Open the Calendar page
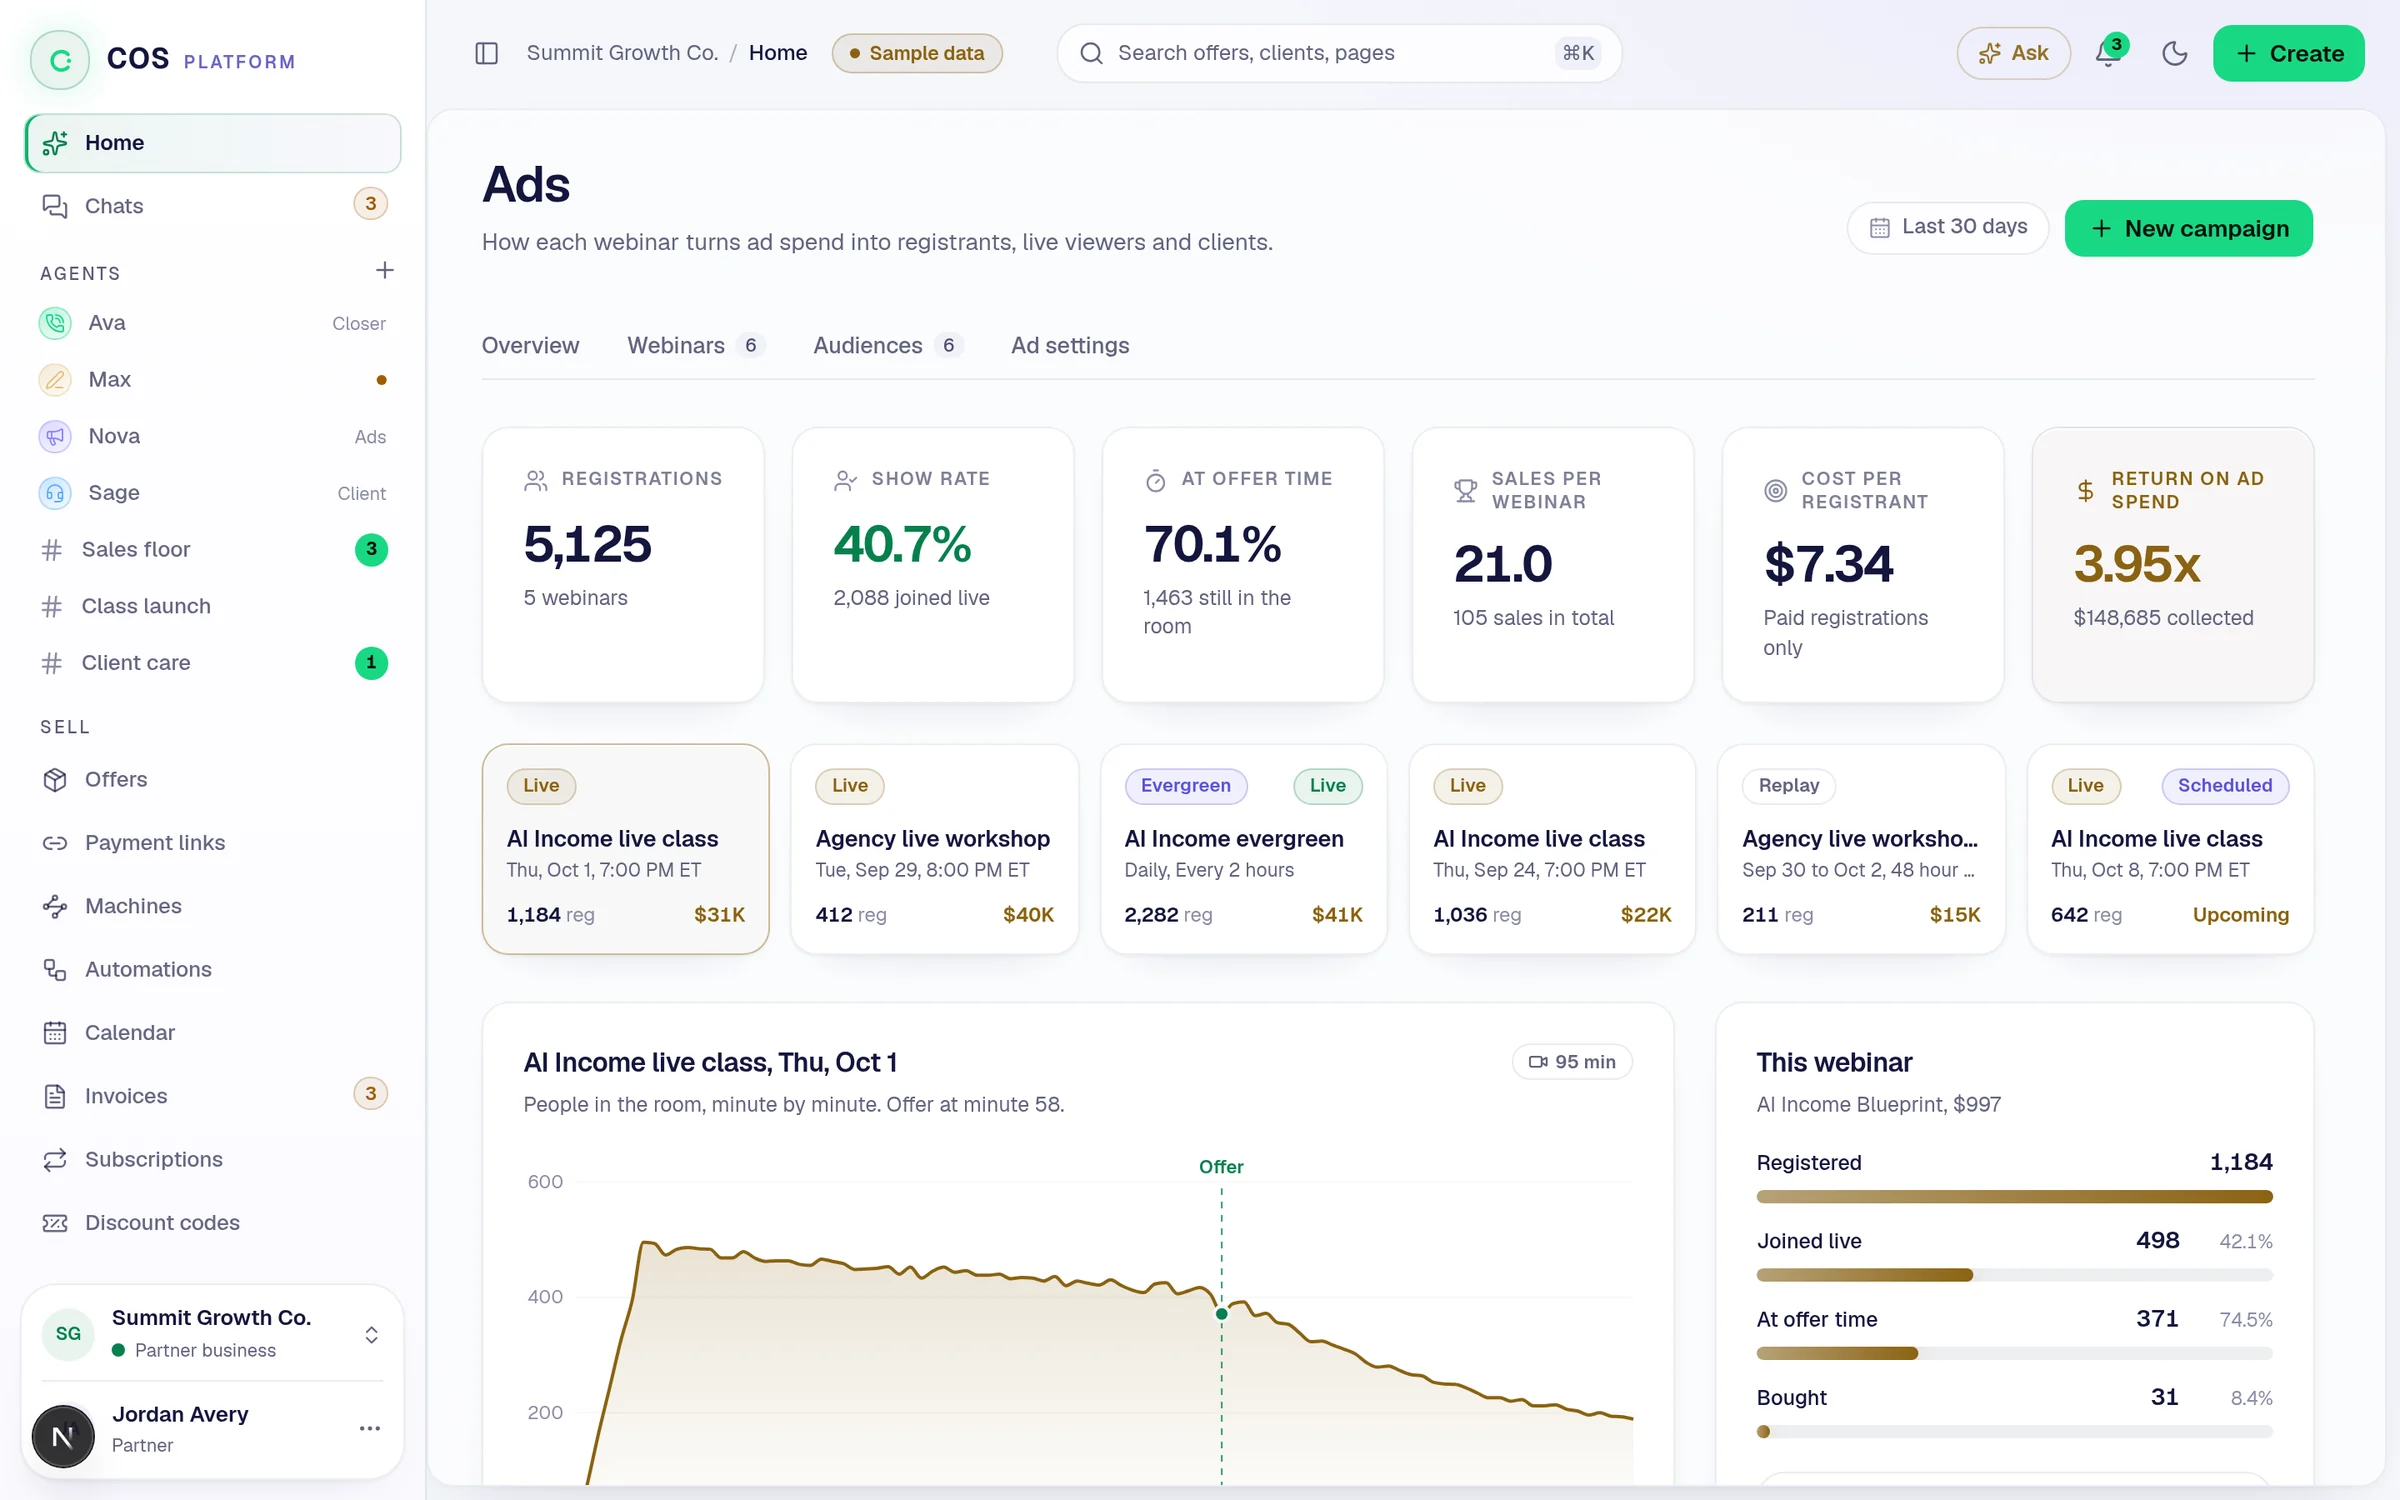This screenshot has height=1500, width=2400. [x=213, y=1033]
